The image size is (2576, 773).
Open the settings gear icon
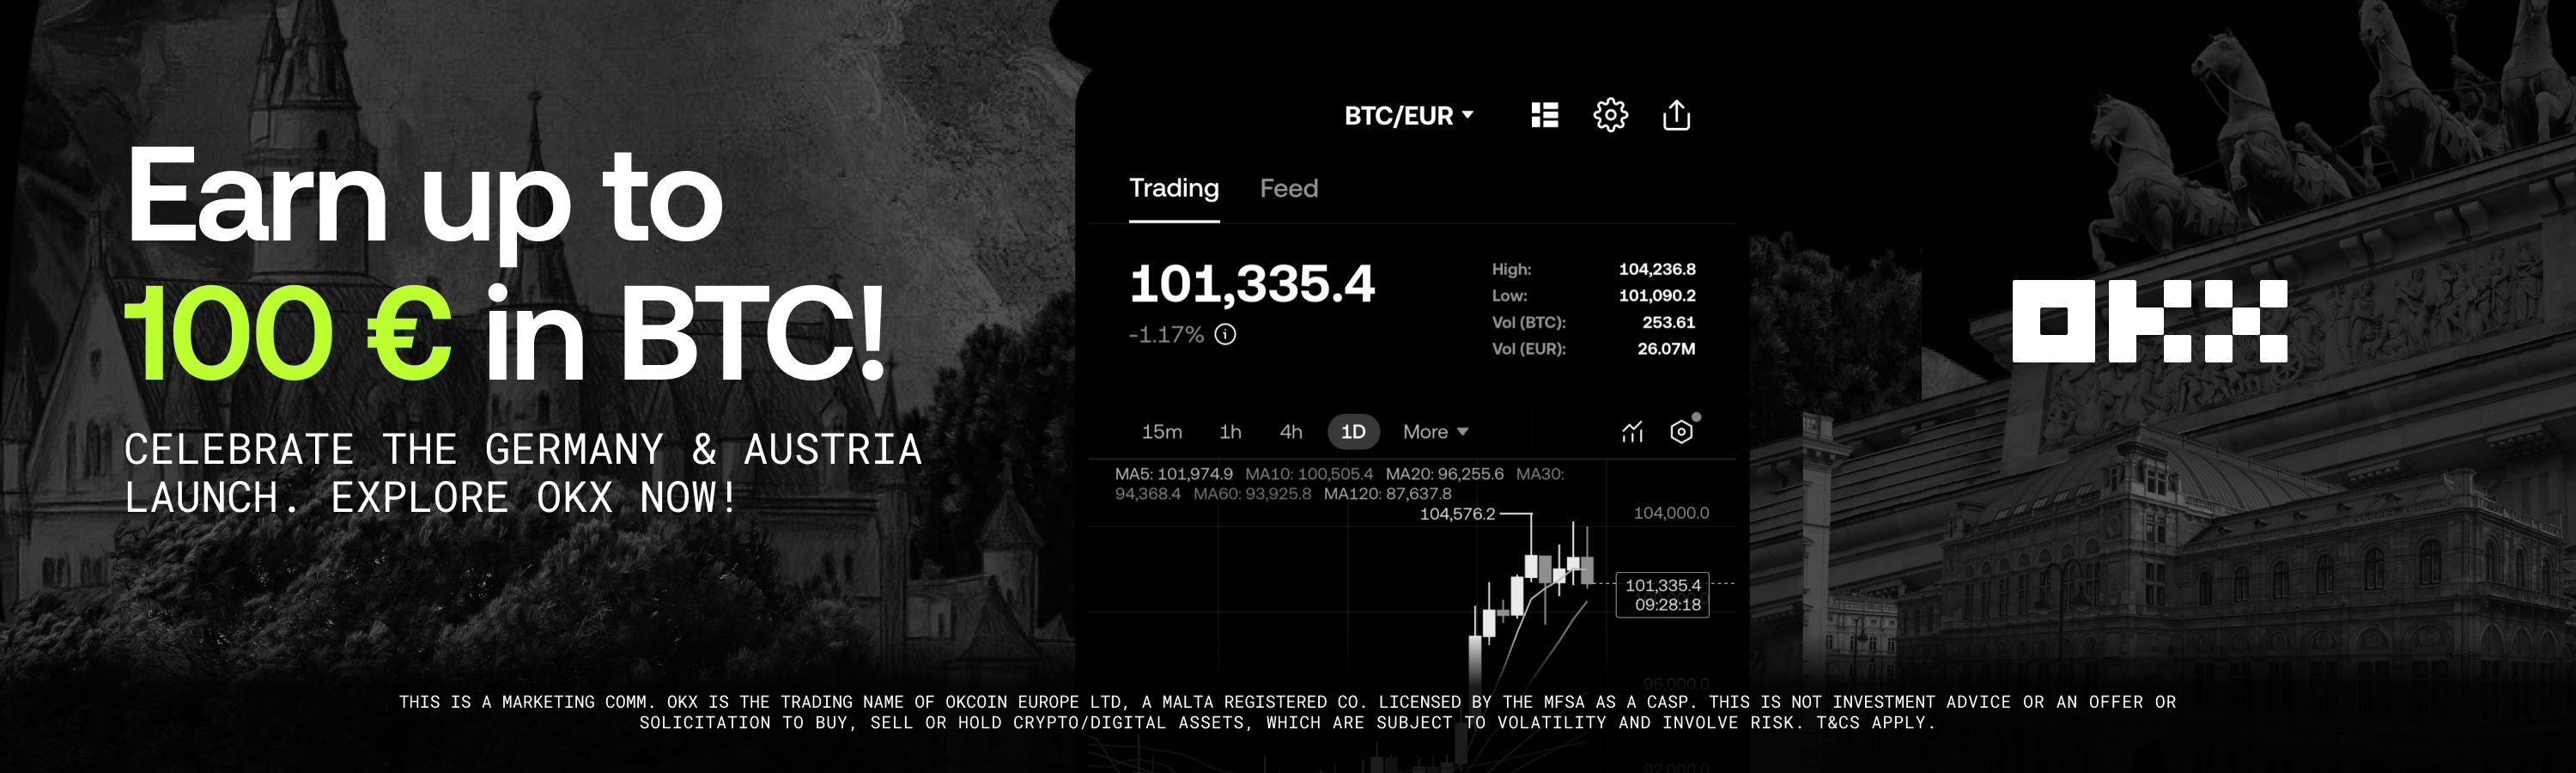pyautogui.click(x=1610, y=116)
